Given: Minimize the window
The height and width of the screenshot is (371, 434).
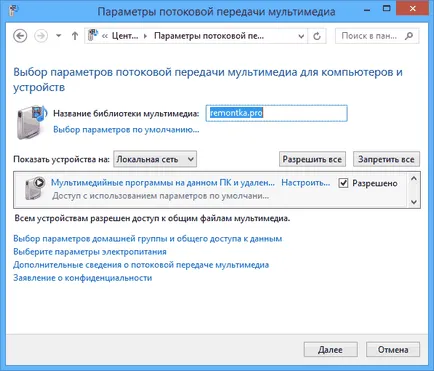Looking at the screenshot, I should pyautogui.click(x=367, y=10).
